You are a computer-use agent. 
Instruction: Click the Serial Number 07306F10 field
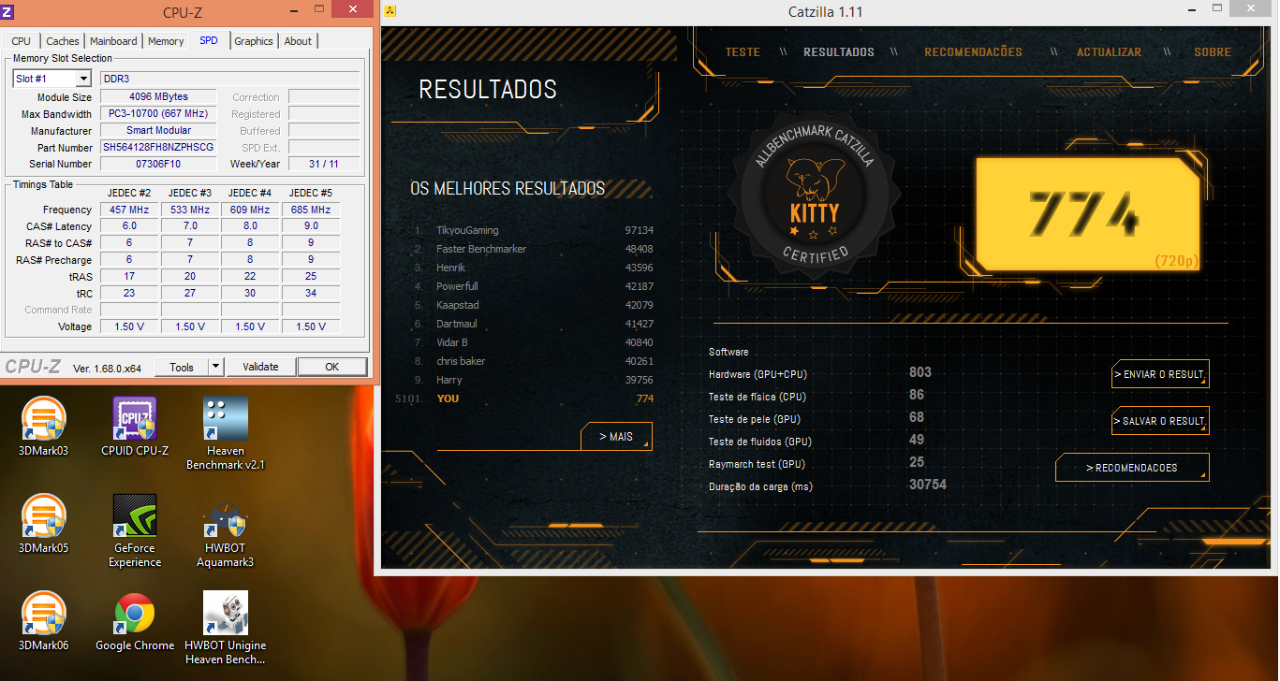159,164
